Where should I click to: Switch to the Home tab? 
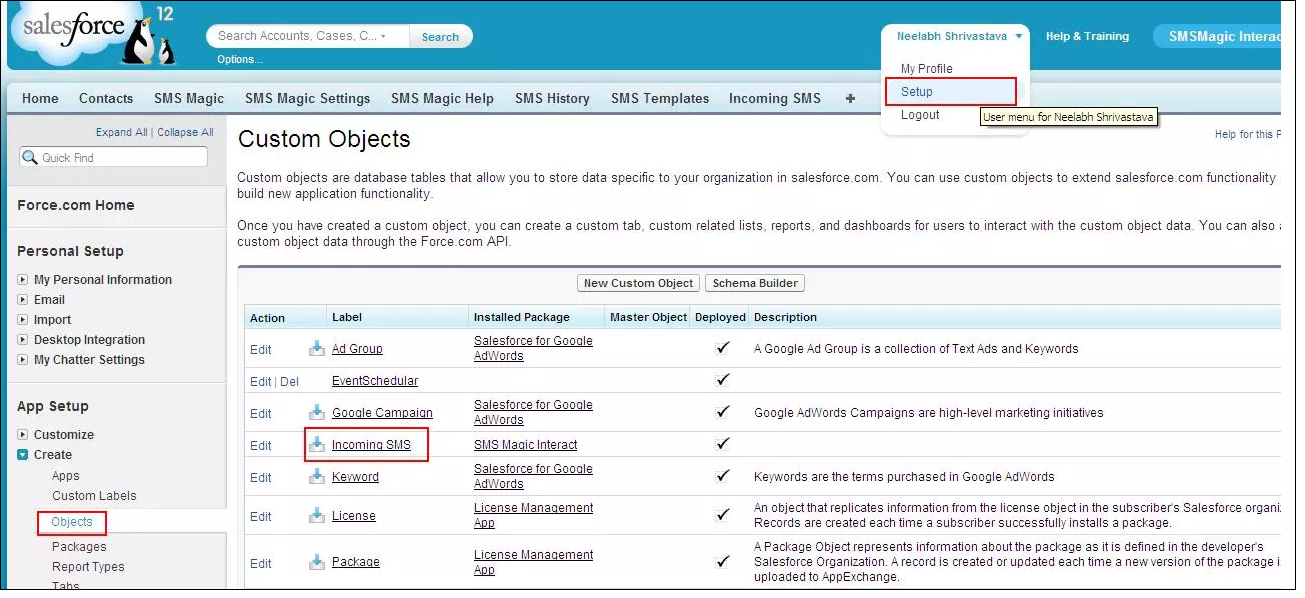click(40, 98)
